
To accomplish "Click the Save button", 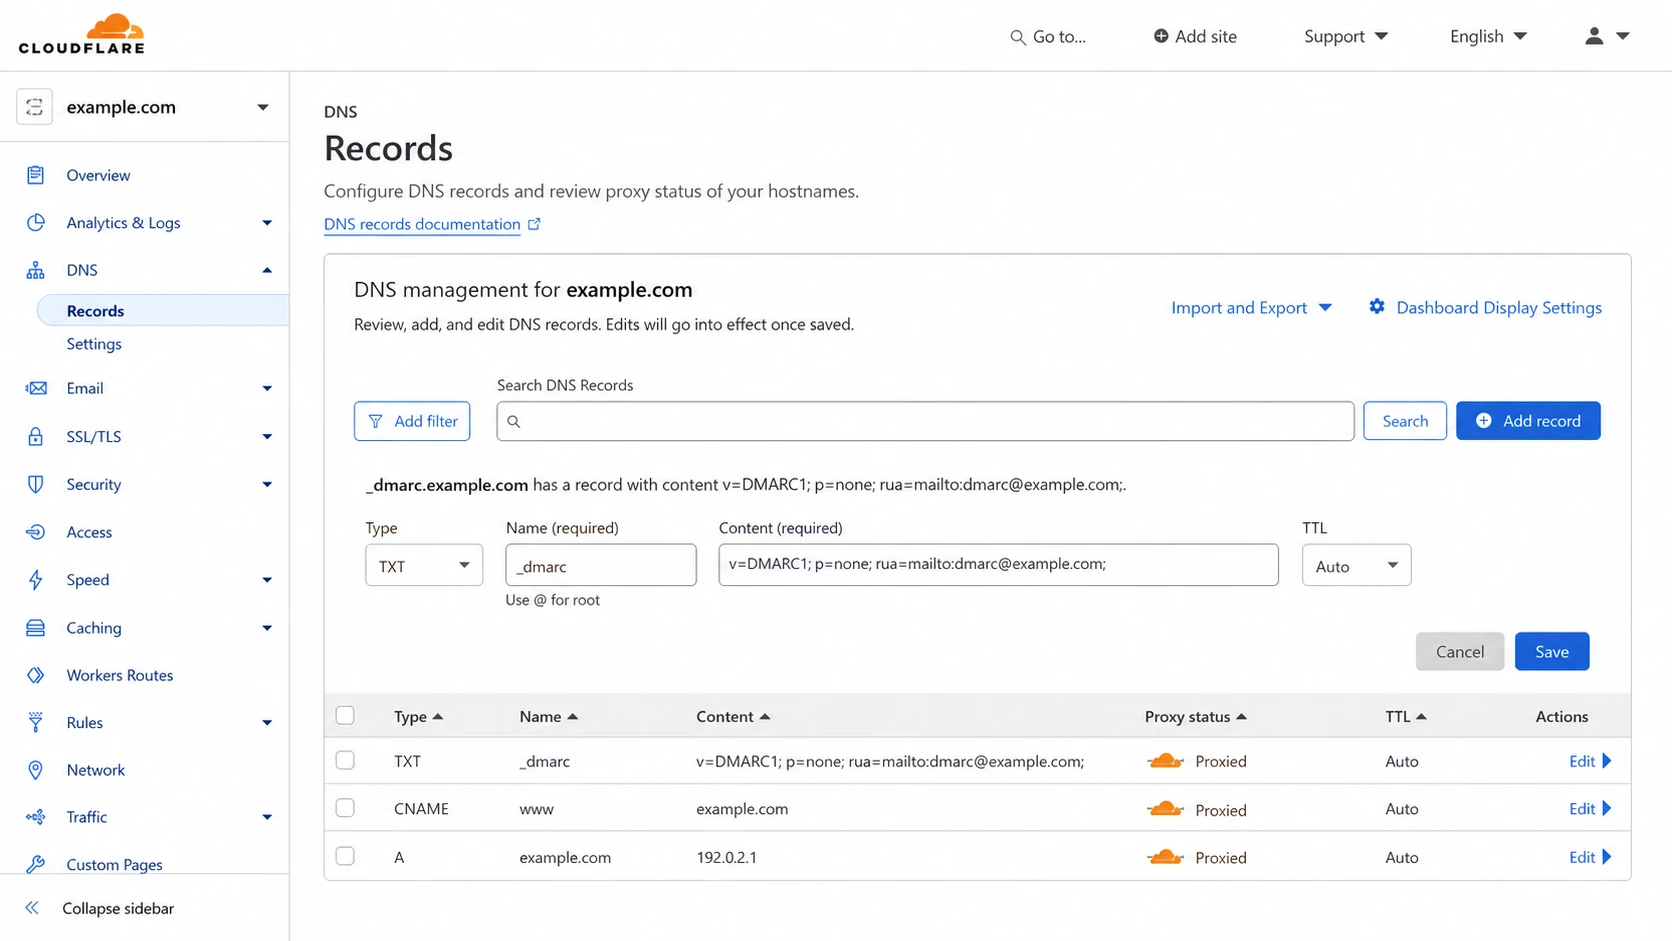I will pyautogui.click(x=1552, y=651).
